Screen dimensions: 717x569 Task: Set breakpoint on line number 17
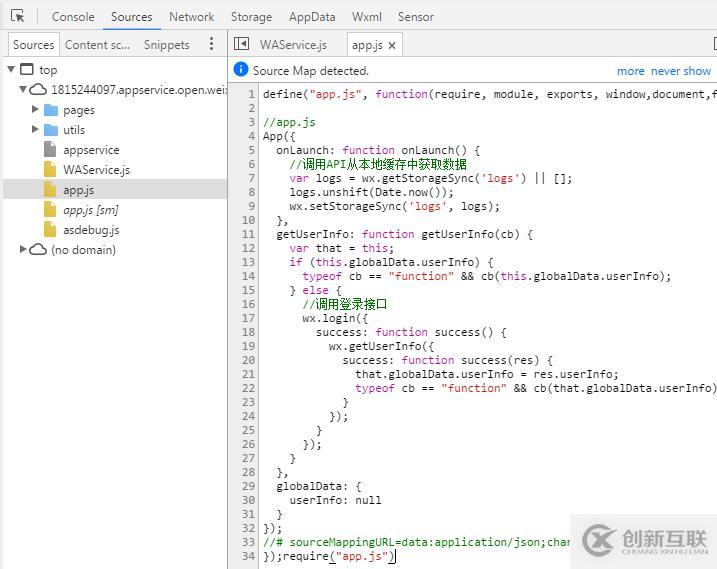pyautogui.click(x=248, y=318)
